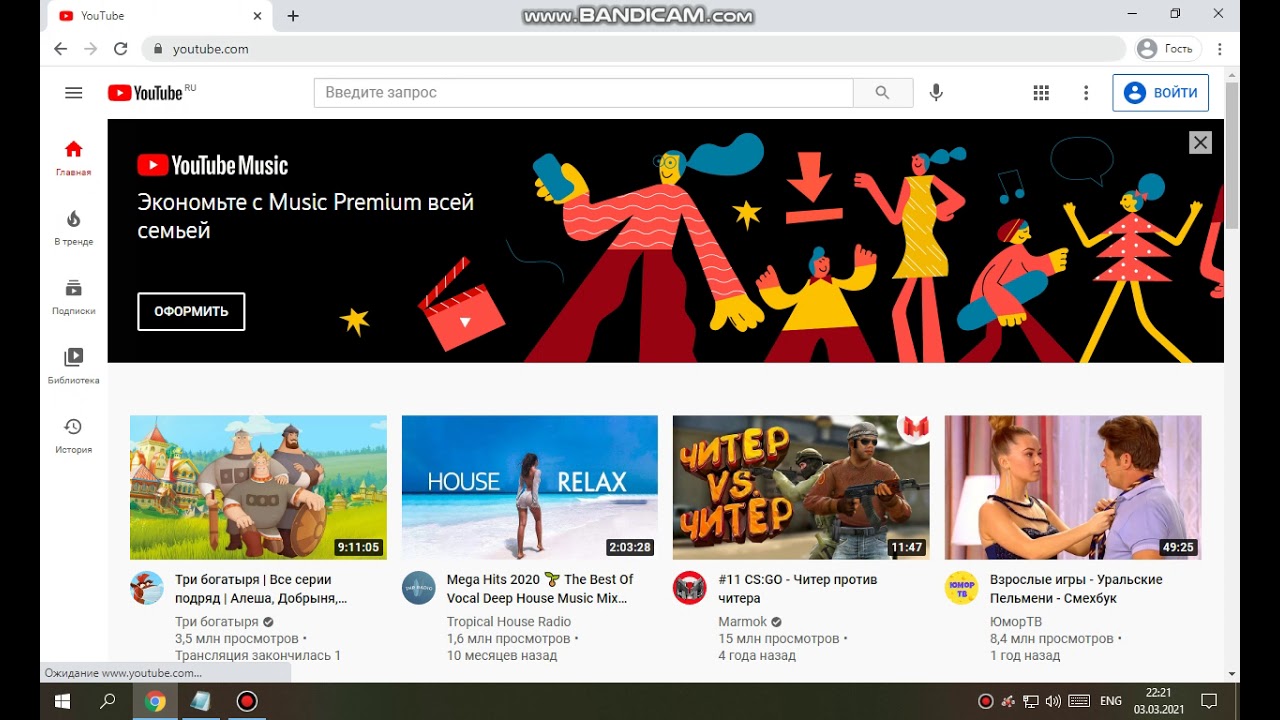Viewport: 1280px width, 720px height.
Task: Switch the ENG input language
Action: (1111, 701)
